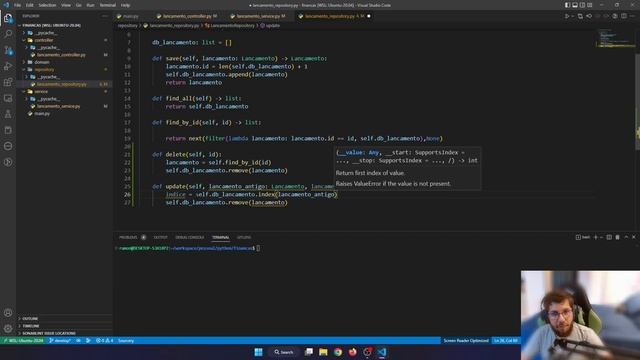
Task: Open the Manage gear icon
Action: (x=8, y=329)
